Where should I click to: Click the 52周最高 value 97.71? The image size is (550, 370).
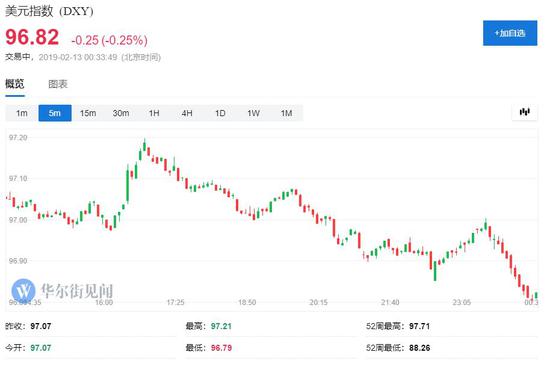420,326
